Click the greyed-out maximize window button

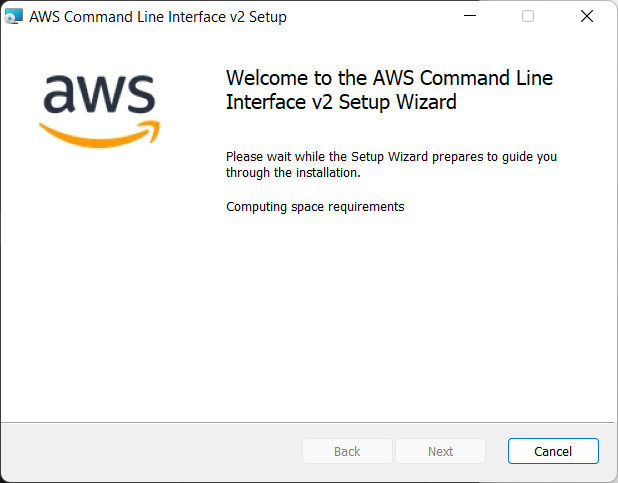pyautogui.click(x=528, y=16)
